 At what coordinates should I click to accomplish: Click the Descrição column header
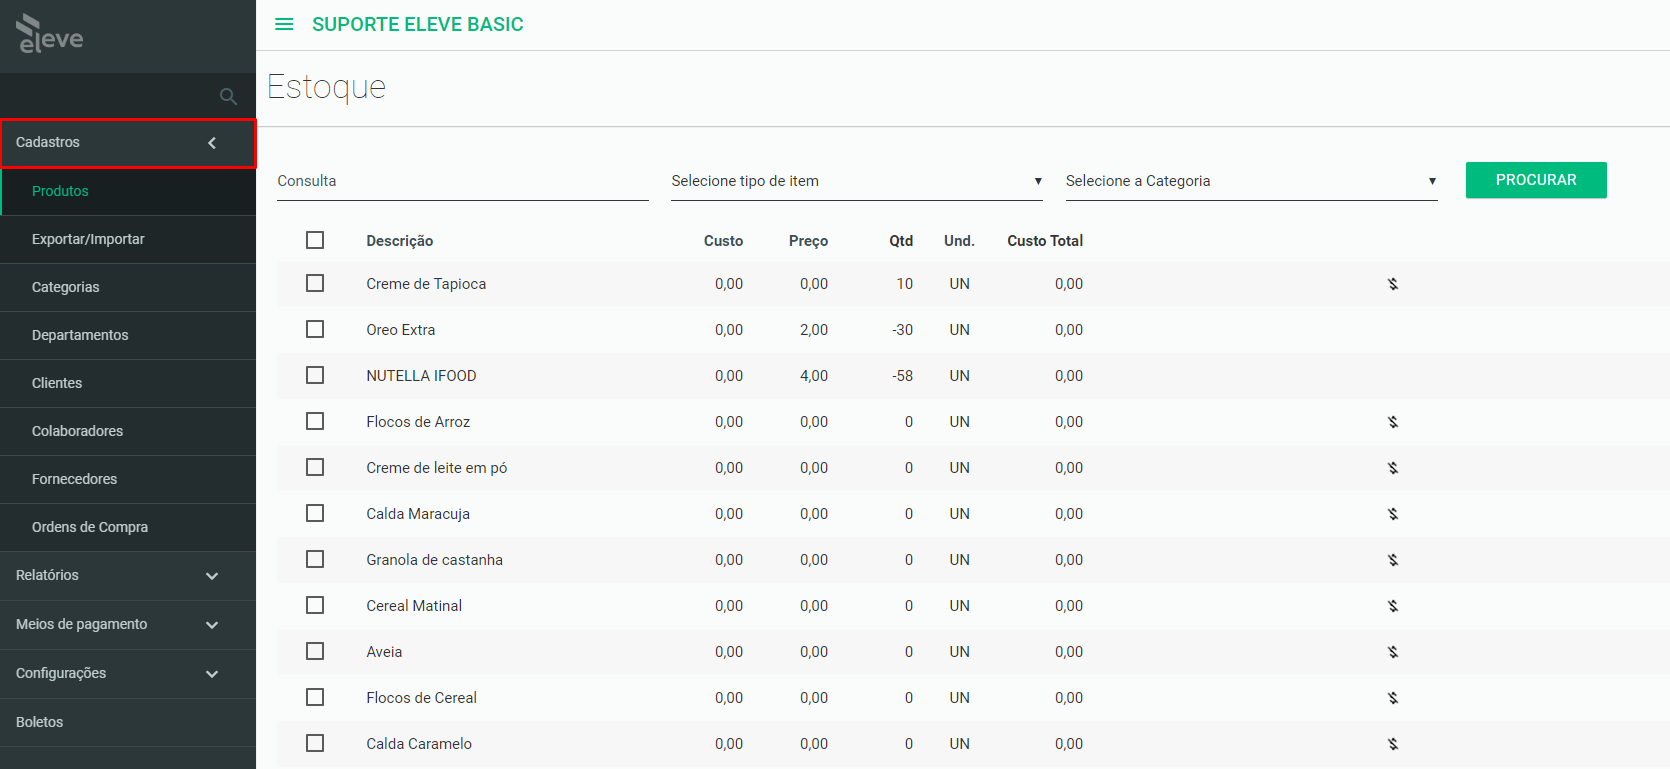click(399, 241)
